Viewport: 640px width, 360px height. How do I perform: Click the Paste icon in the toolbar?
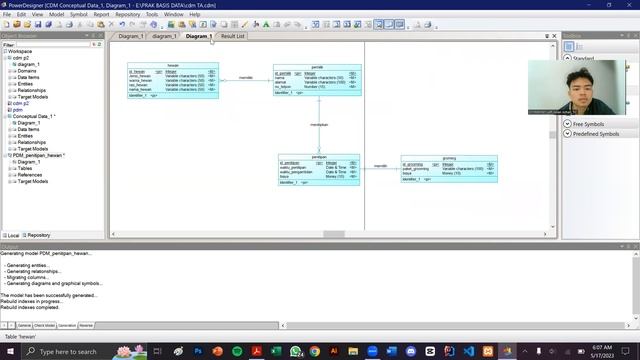pos(100,24)
